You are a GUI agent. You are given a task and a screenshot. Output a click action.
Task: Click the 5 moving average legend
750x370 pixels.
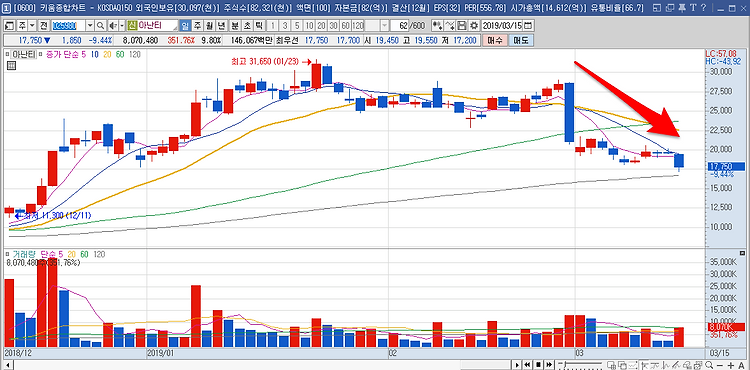pos(83,54)
